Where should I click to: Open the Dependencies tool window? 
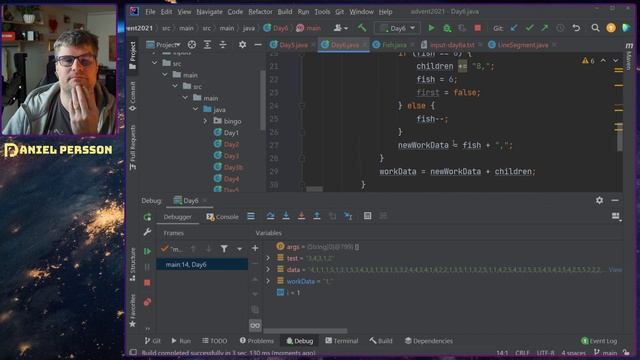429,341
